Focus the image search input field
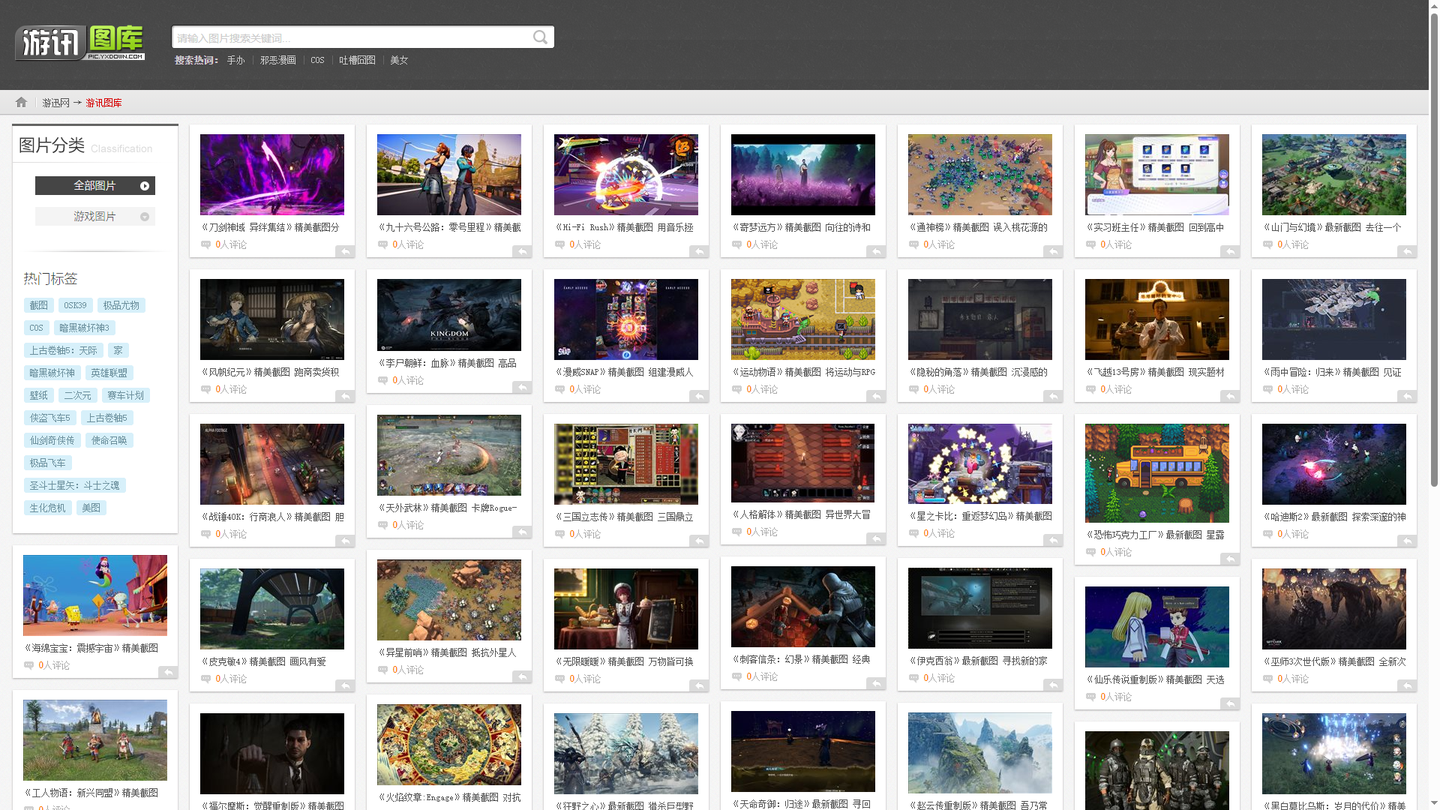 (x=351, y=38)
